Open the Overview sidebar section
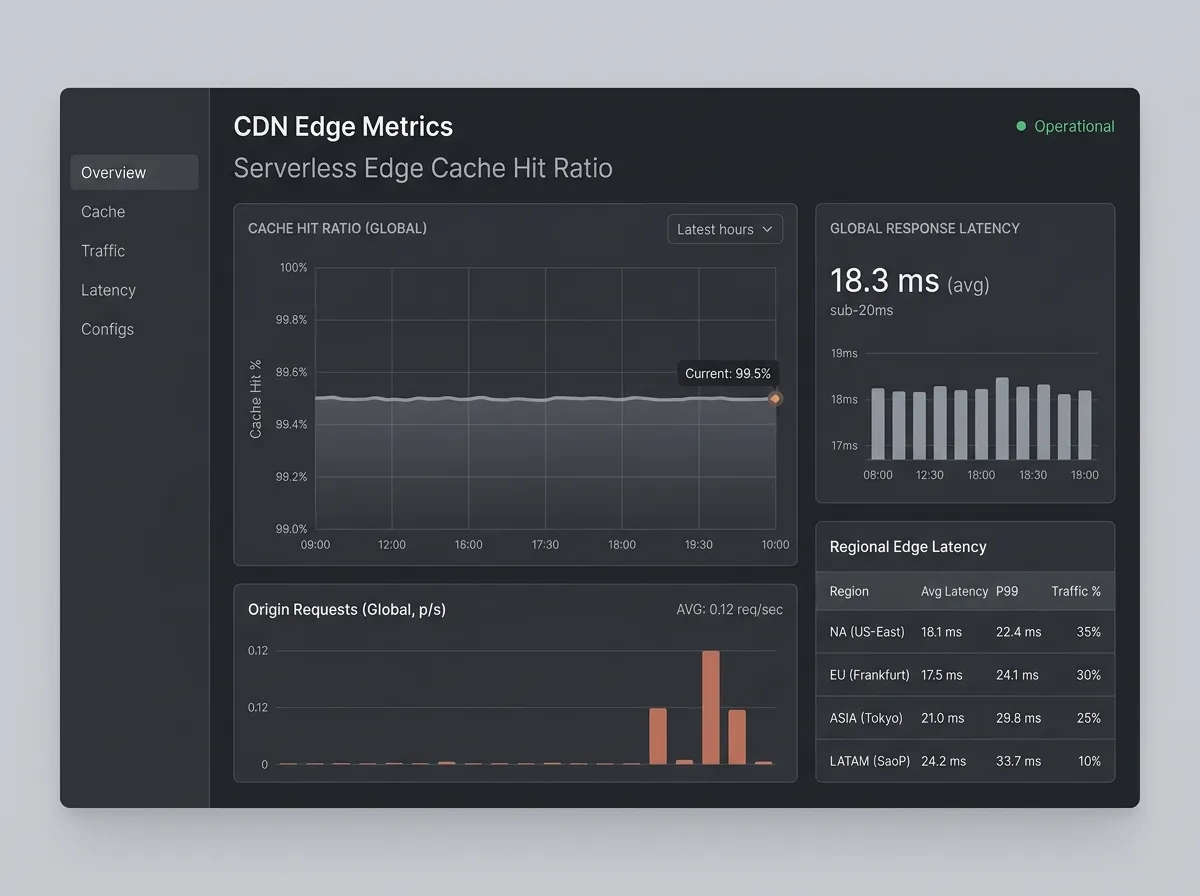 click(x=134, y=172)
